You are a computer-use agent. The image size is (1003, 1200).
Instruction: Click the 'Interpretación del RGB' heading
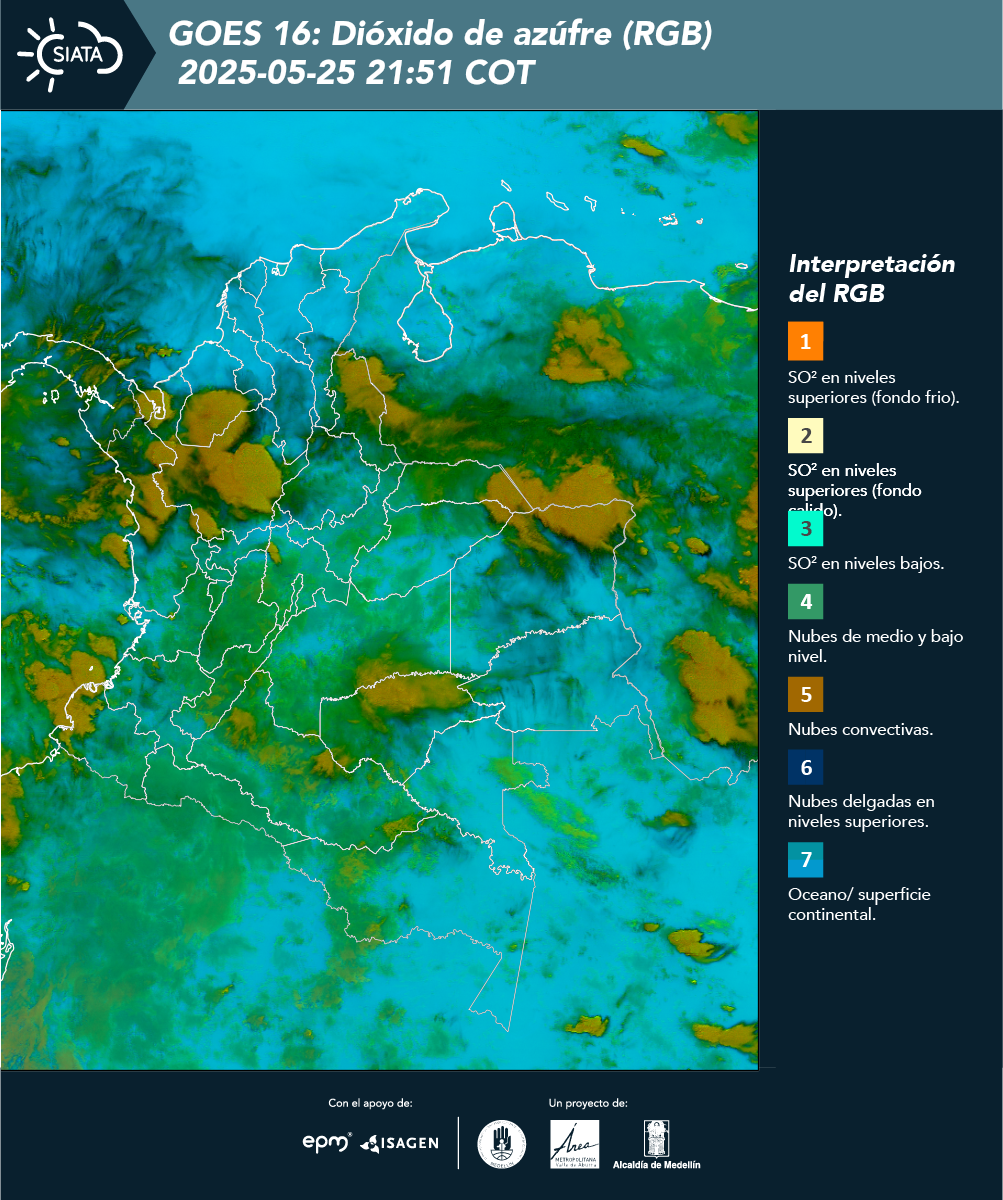(872, 279)
